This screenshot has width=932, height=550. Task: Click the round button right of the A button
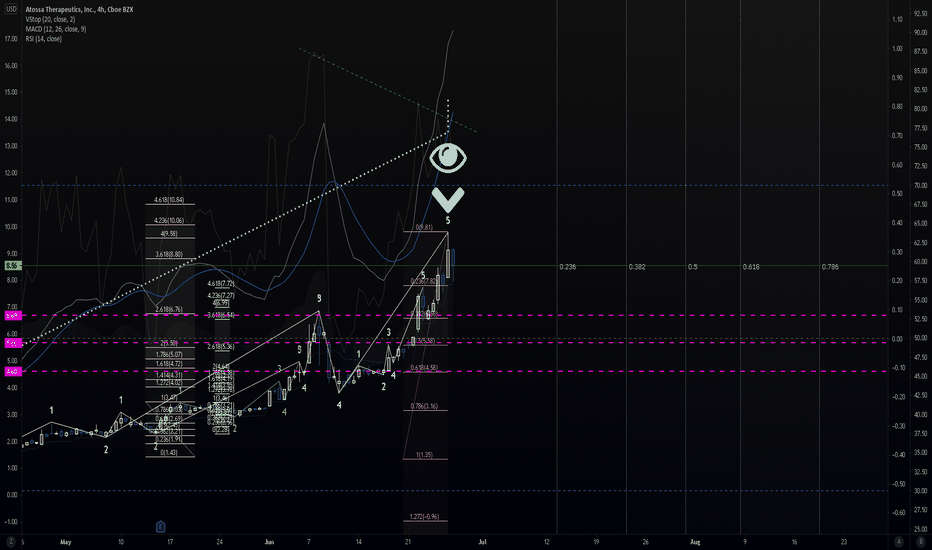pos(921,542)
